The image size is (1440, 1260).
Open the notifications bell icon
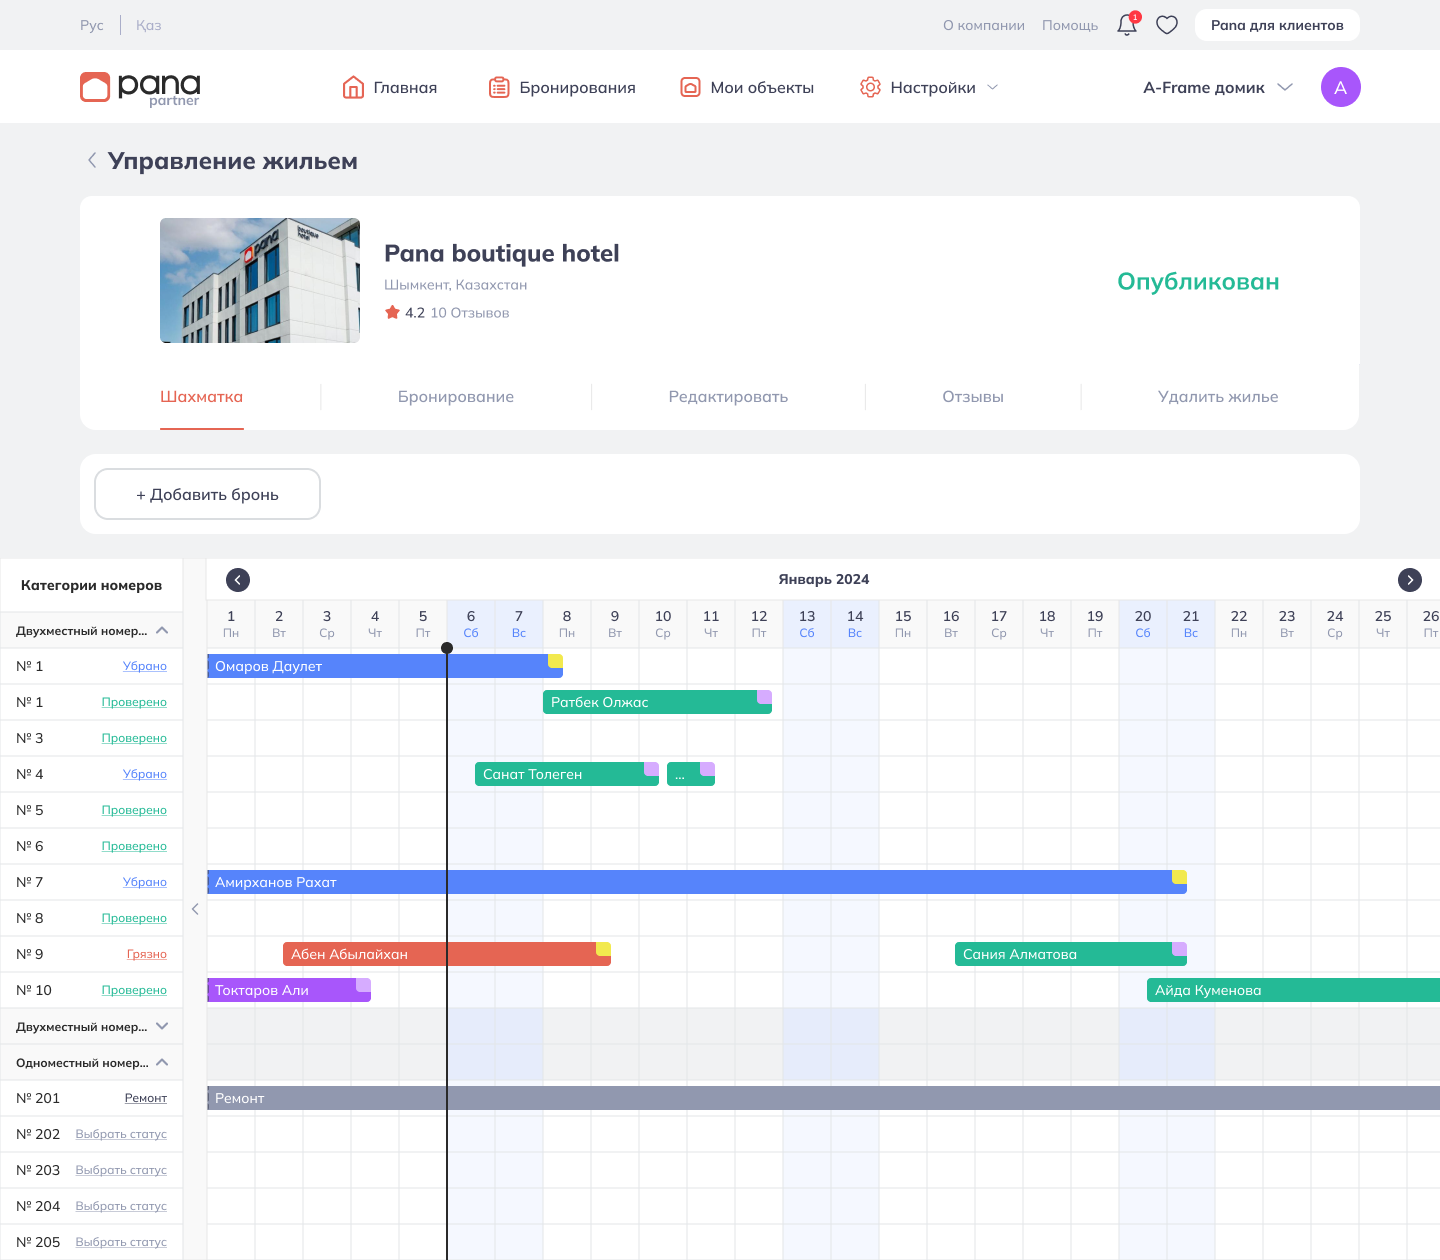(1127, 25)
